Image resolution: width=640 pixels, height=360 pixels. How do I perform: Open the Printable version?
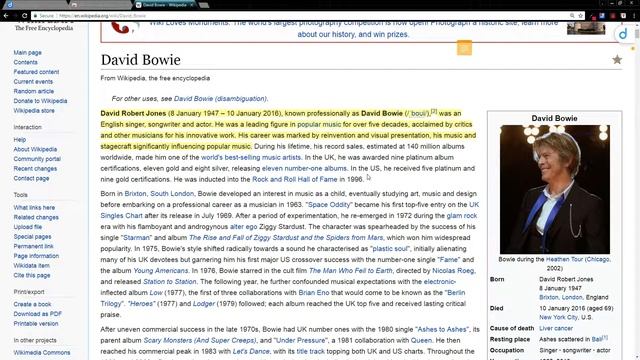point(36,324)
